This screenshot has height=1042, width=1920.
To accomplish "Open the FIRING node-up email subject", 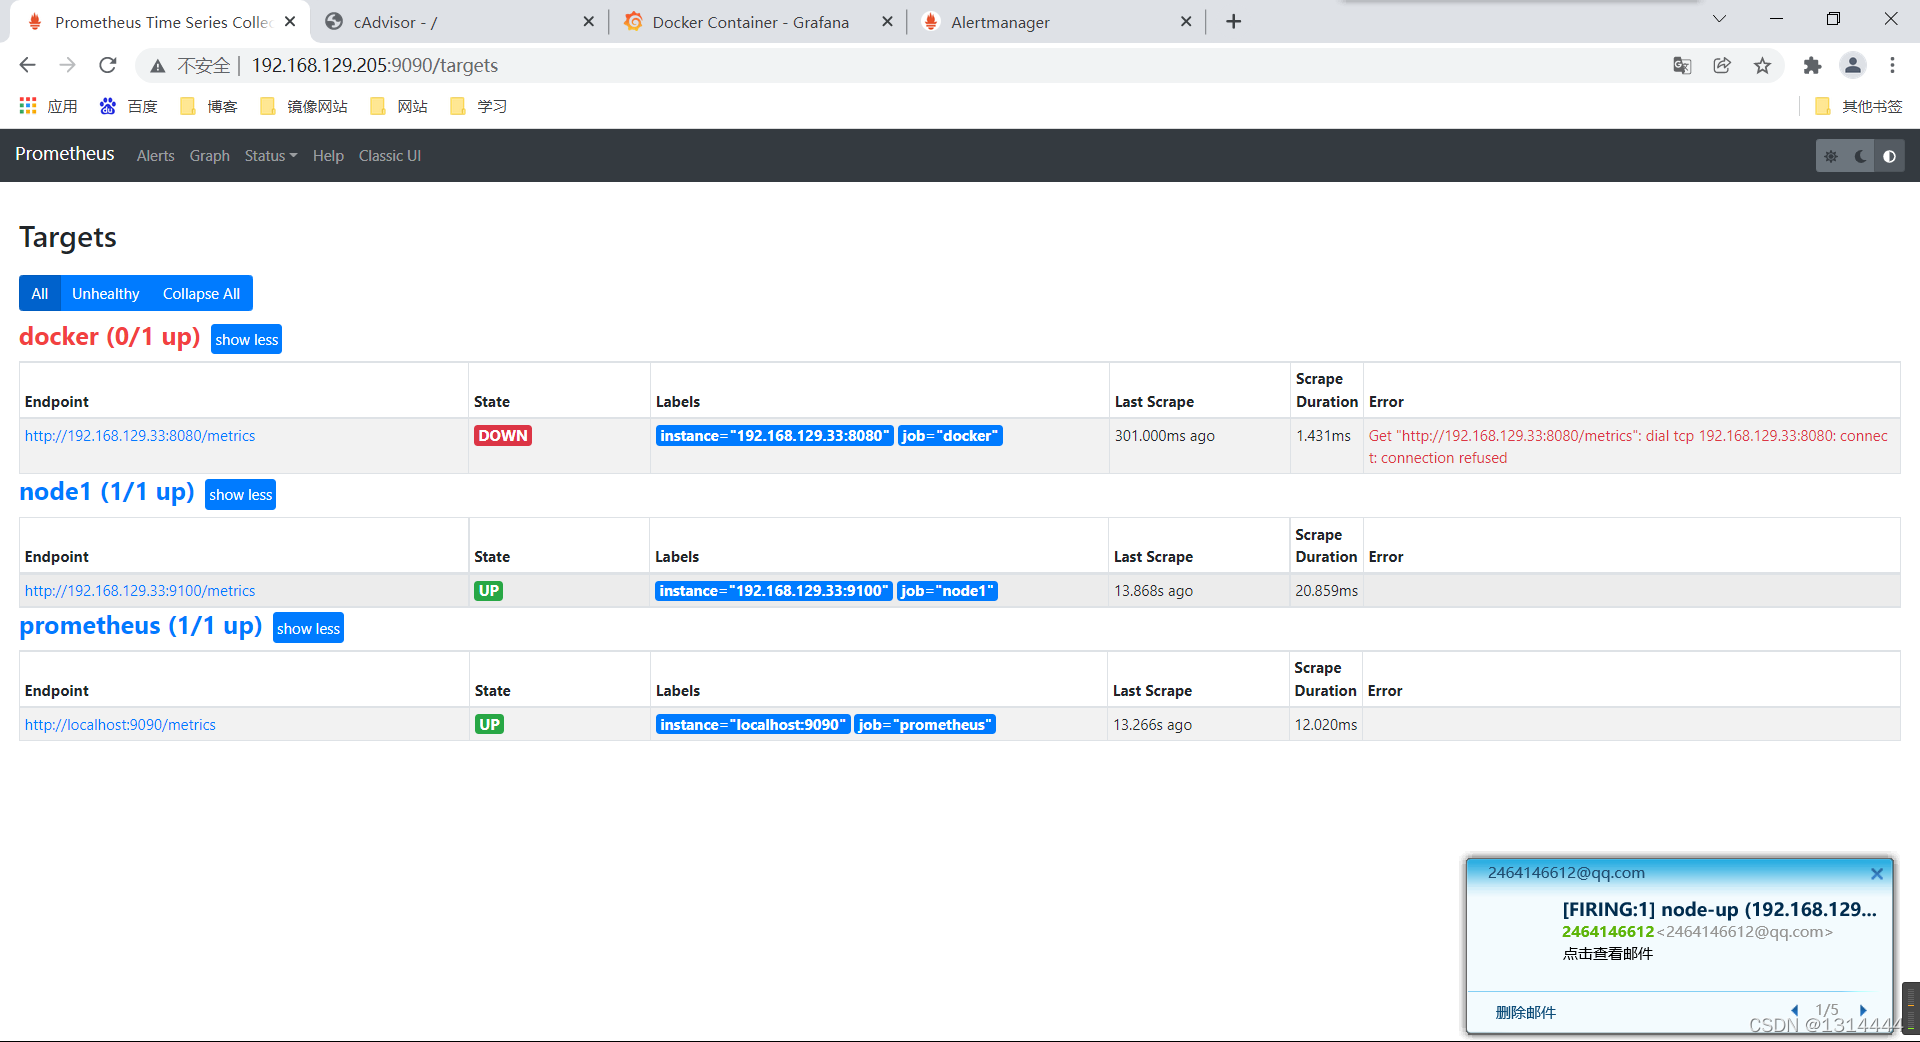I will [1719, 909].
